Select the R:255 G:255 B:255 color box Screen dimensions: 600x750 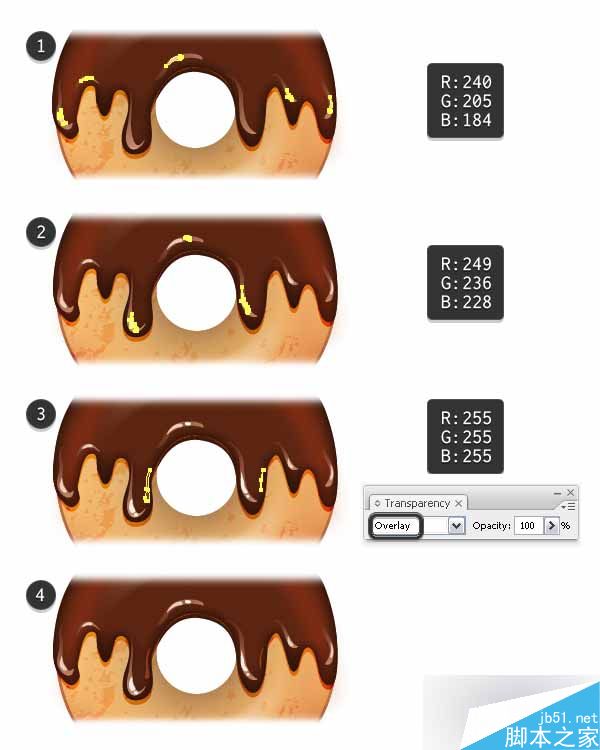(466, 436)
